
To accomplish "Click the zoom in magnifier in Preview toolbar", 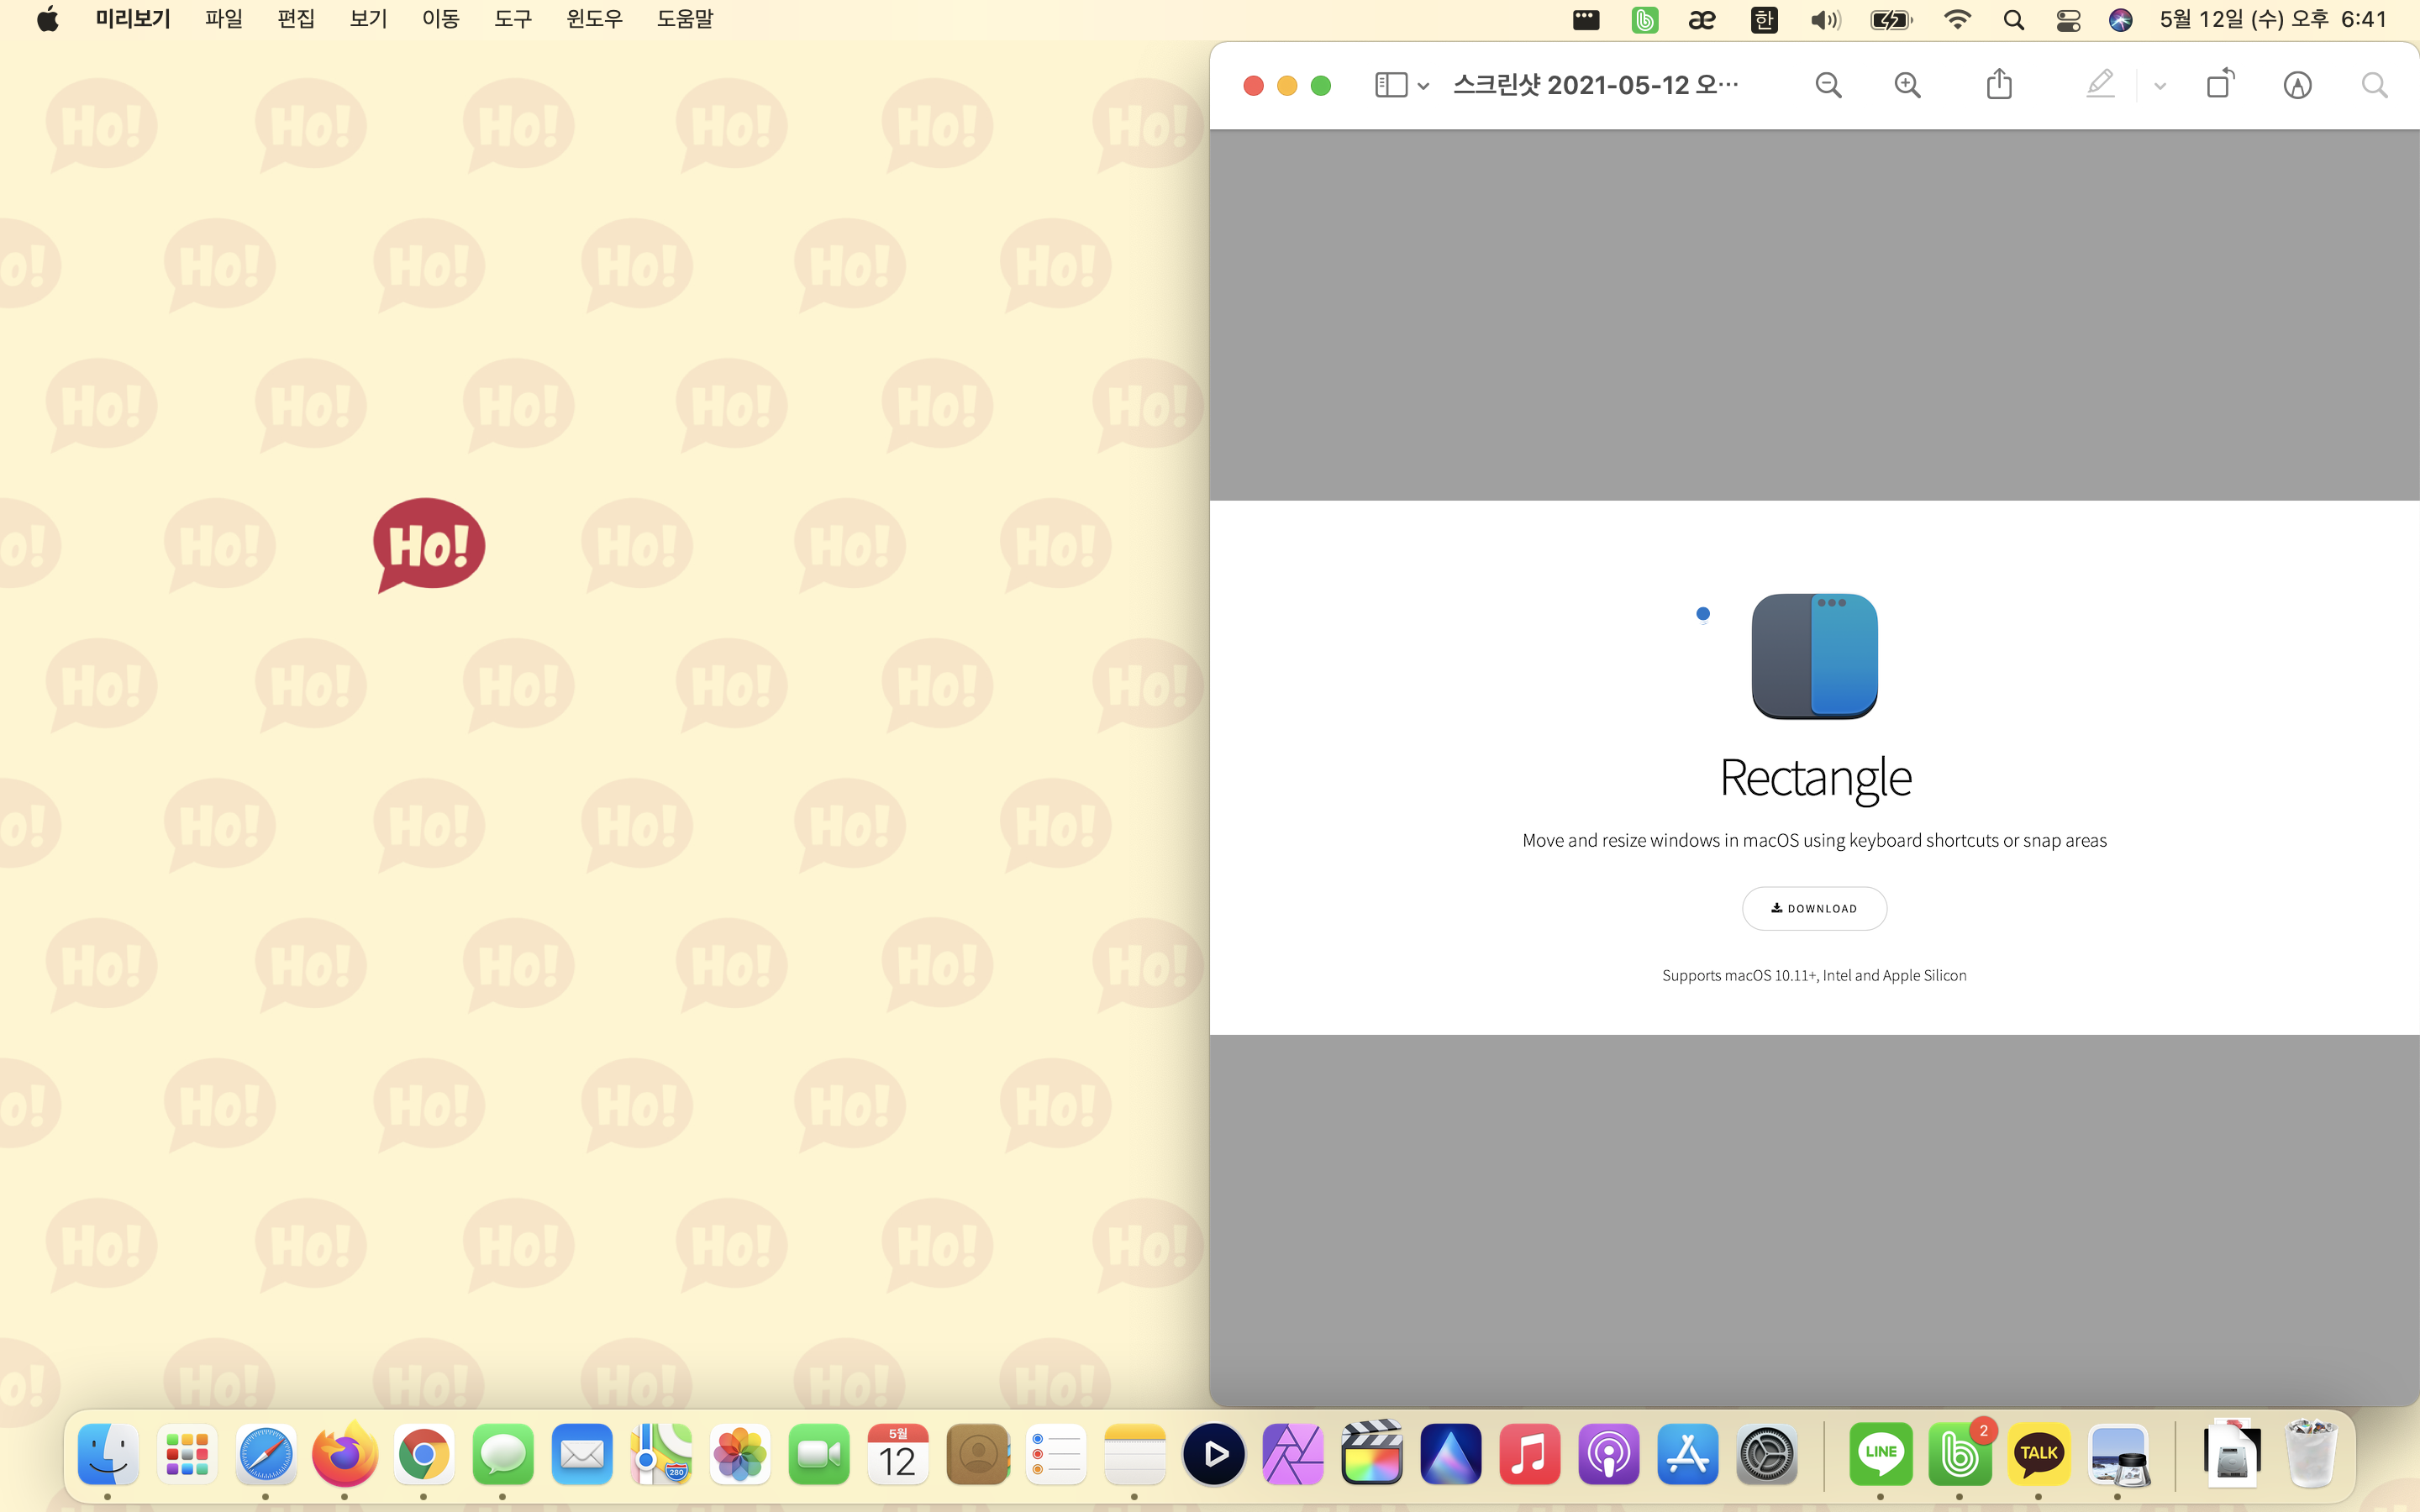I will pyautogui.click(x=1907, y=85).
